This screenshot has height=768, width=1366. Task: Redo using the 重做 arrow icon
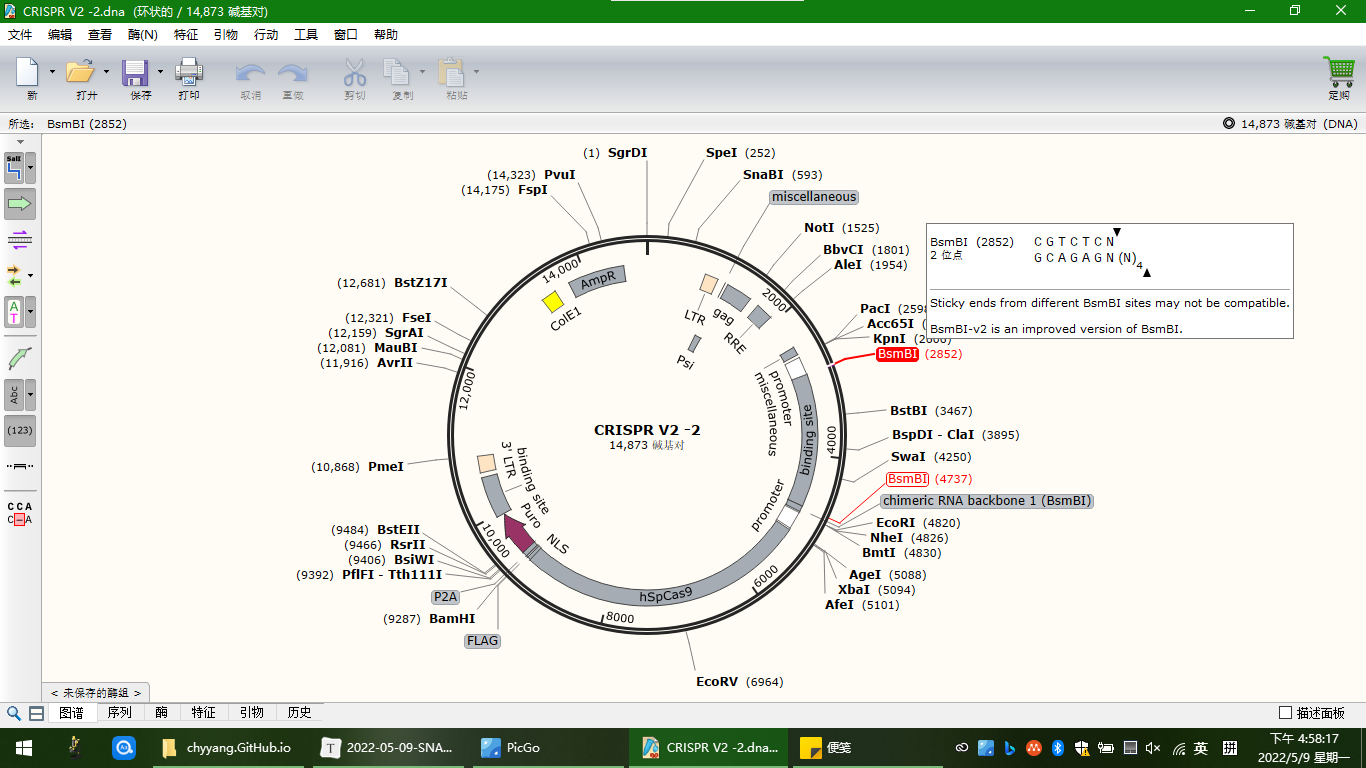(293, 72)
